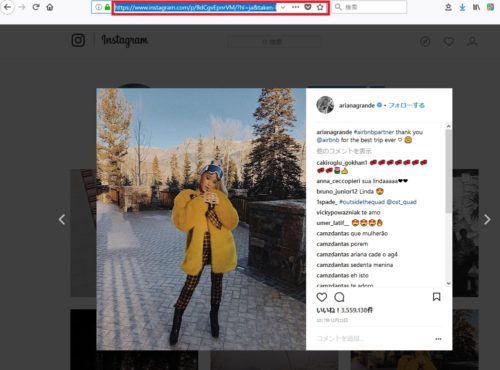The height and width of the screenshot is (370, 500).
Task: Open the #outsidethequad hashtag
Action: (362, 202)
